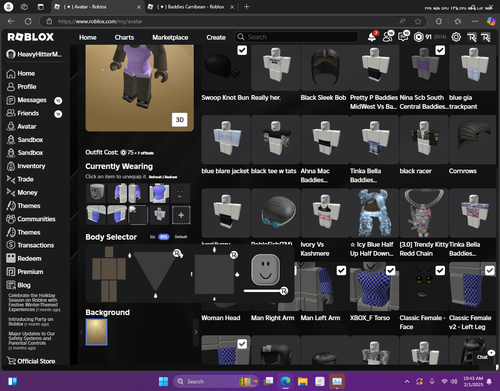Click the Refresh link under Currently Wearing
This screenshot has height=391, width=500.
click(x=155, y=177)
